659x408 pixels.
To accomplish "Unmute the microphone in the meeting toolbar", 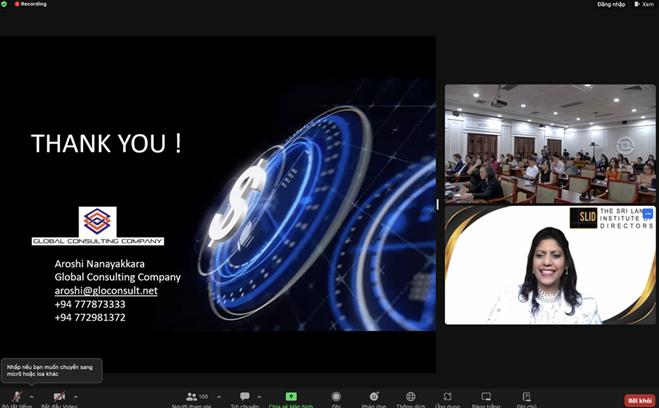I will tap(16, 397).
